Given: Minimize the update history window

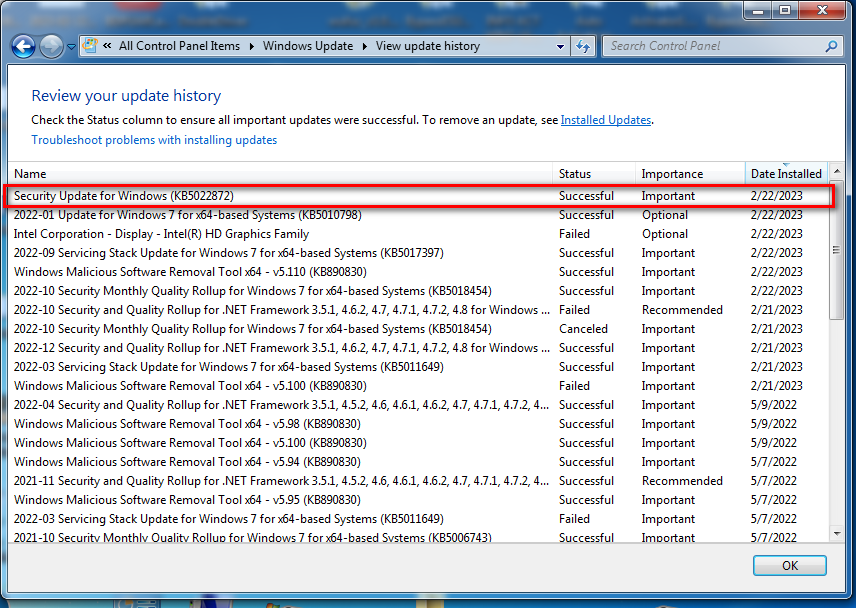Looking at the screenshot, I should (758, 10).
